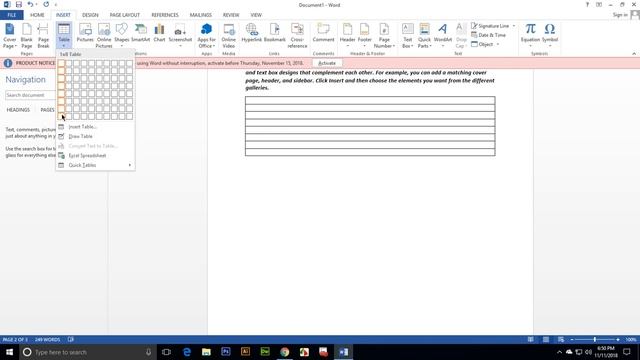Image resolution: width=640 pixels, height=360 pixels.
Task: Click first row of the inserted table
Action: coord(370,100)
